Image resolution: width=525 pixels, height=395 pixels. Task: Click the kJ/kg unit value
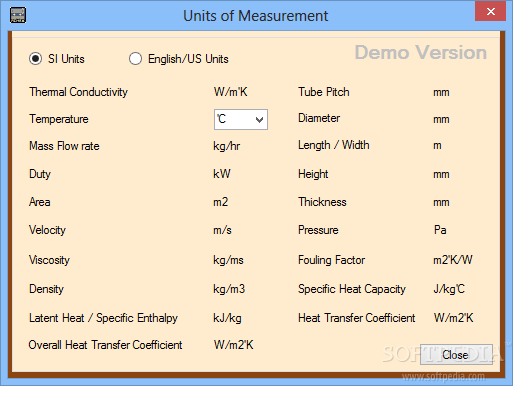click(x=227, y=318)
